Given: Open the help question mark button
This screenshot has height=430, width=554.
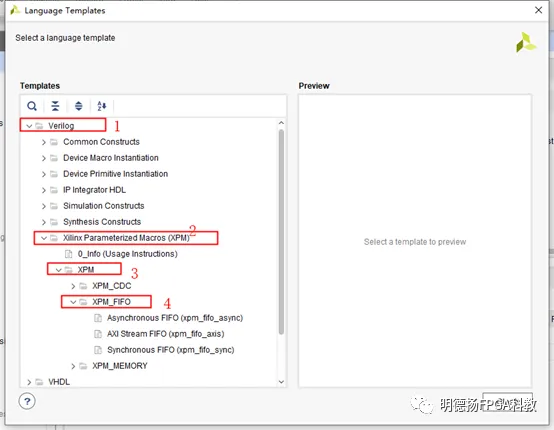Looking at the screenshot, I should click(27, 401).
